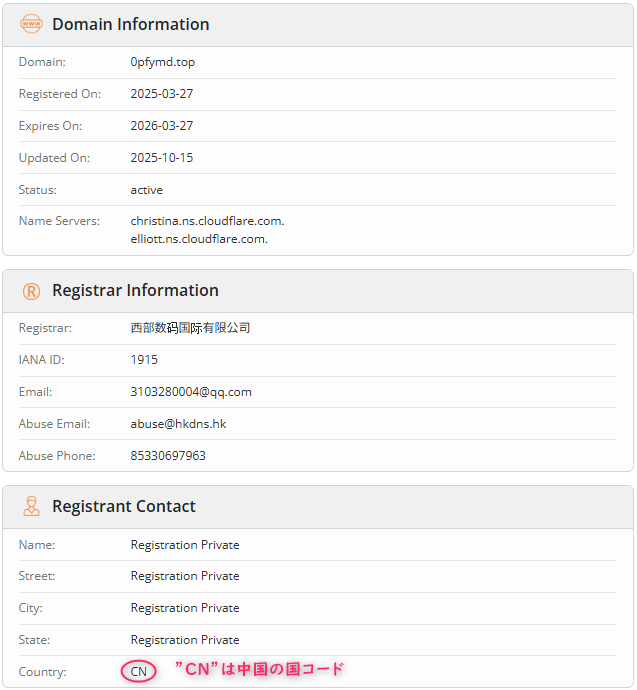Click the registrar email 3103280004@qq.com
The height and width of the screenshot is (690, 637).
pos(191,392)
